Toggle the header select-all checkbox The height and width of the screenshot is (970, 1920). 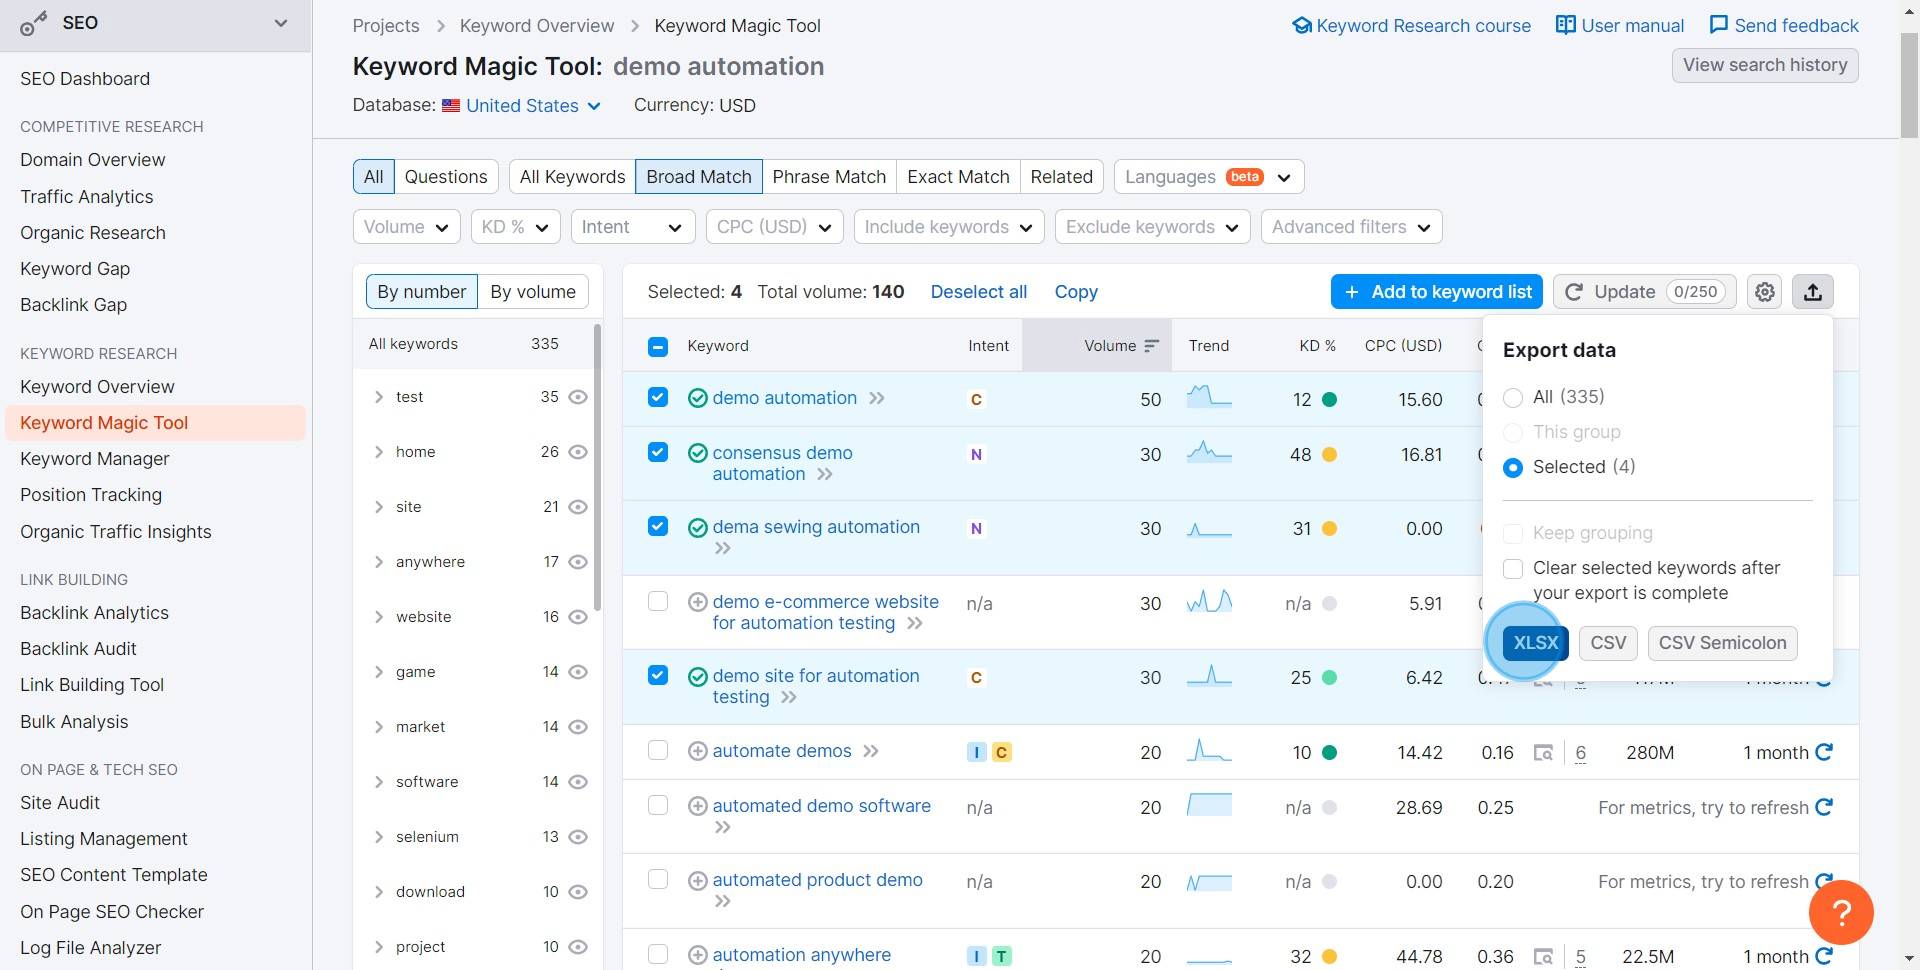pyautogui.click(x=658, y=347)
